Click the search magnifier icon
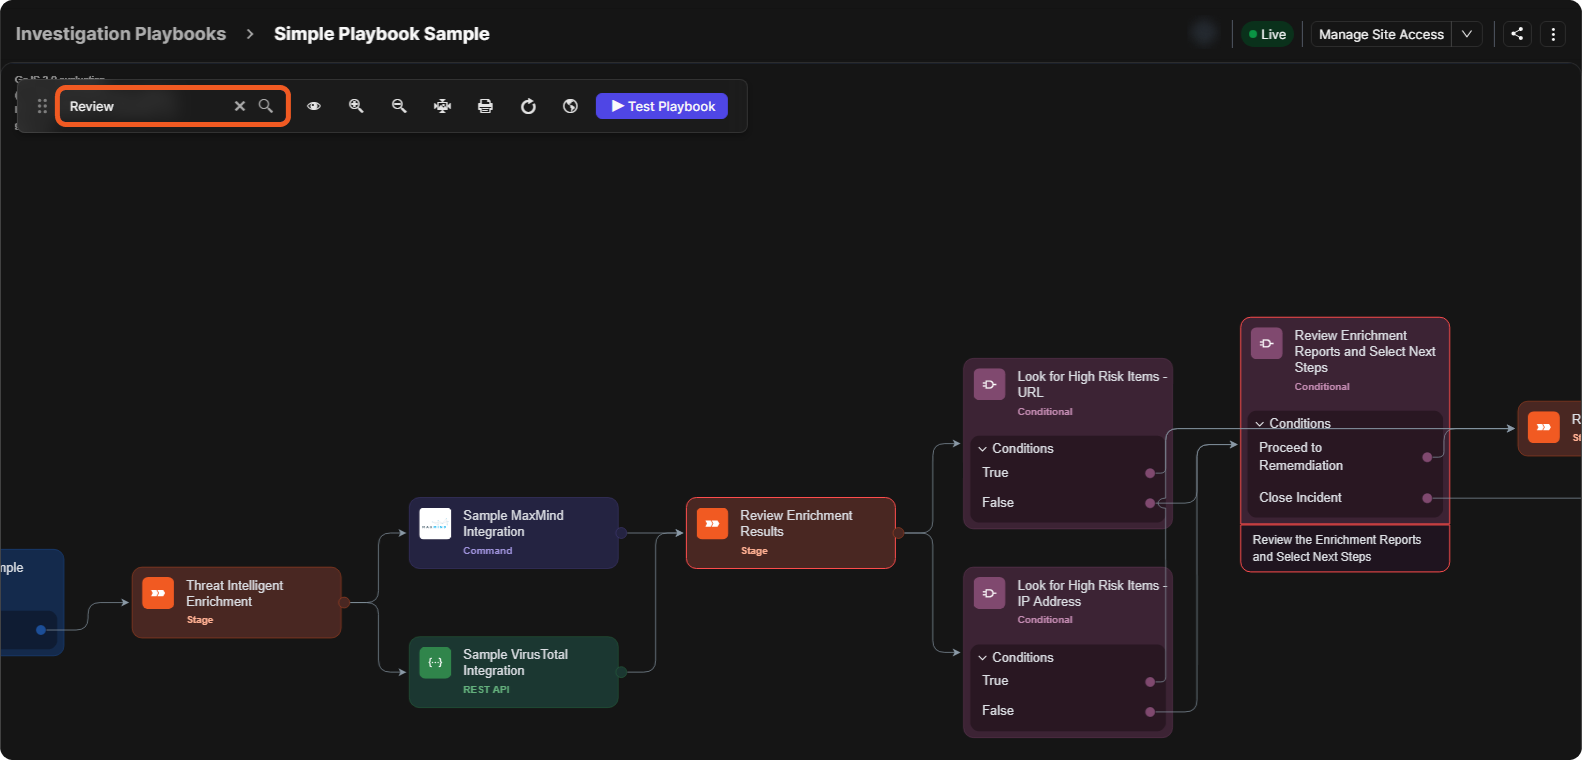This screenshot has height=760, width=1582. [266, 106]
